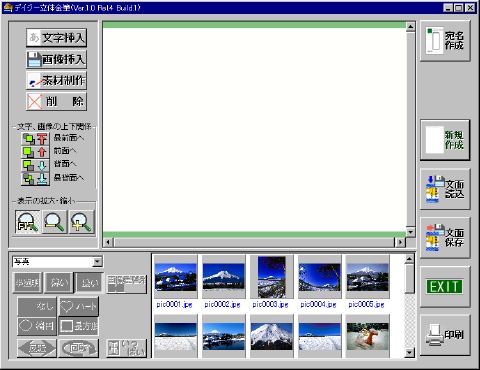Toggle the 長方形 rectangle shape mask
The image size is (480, 370).
[x=79, y=326]
